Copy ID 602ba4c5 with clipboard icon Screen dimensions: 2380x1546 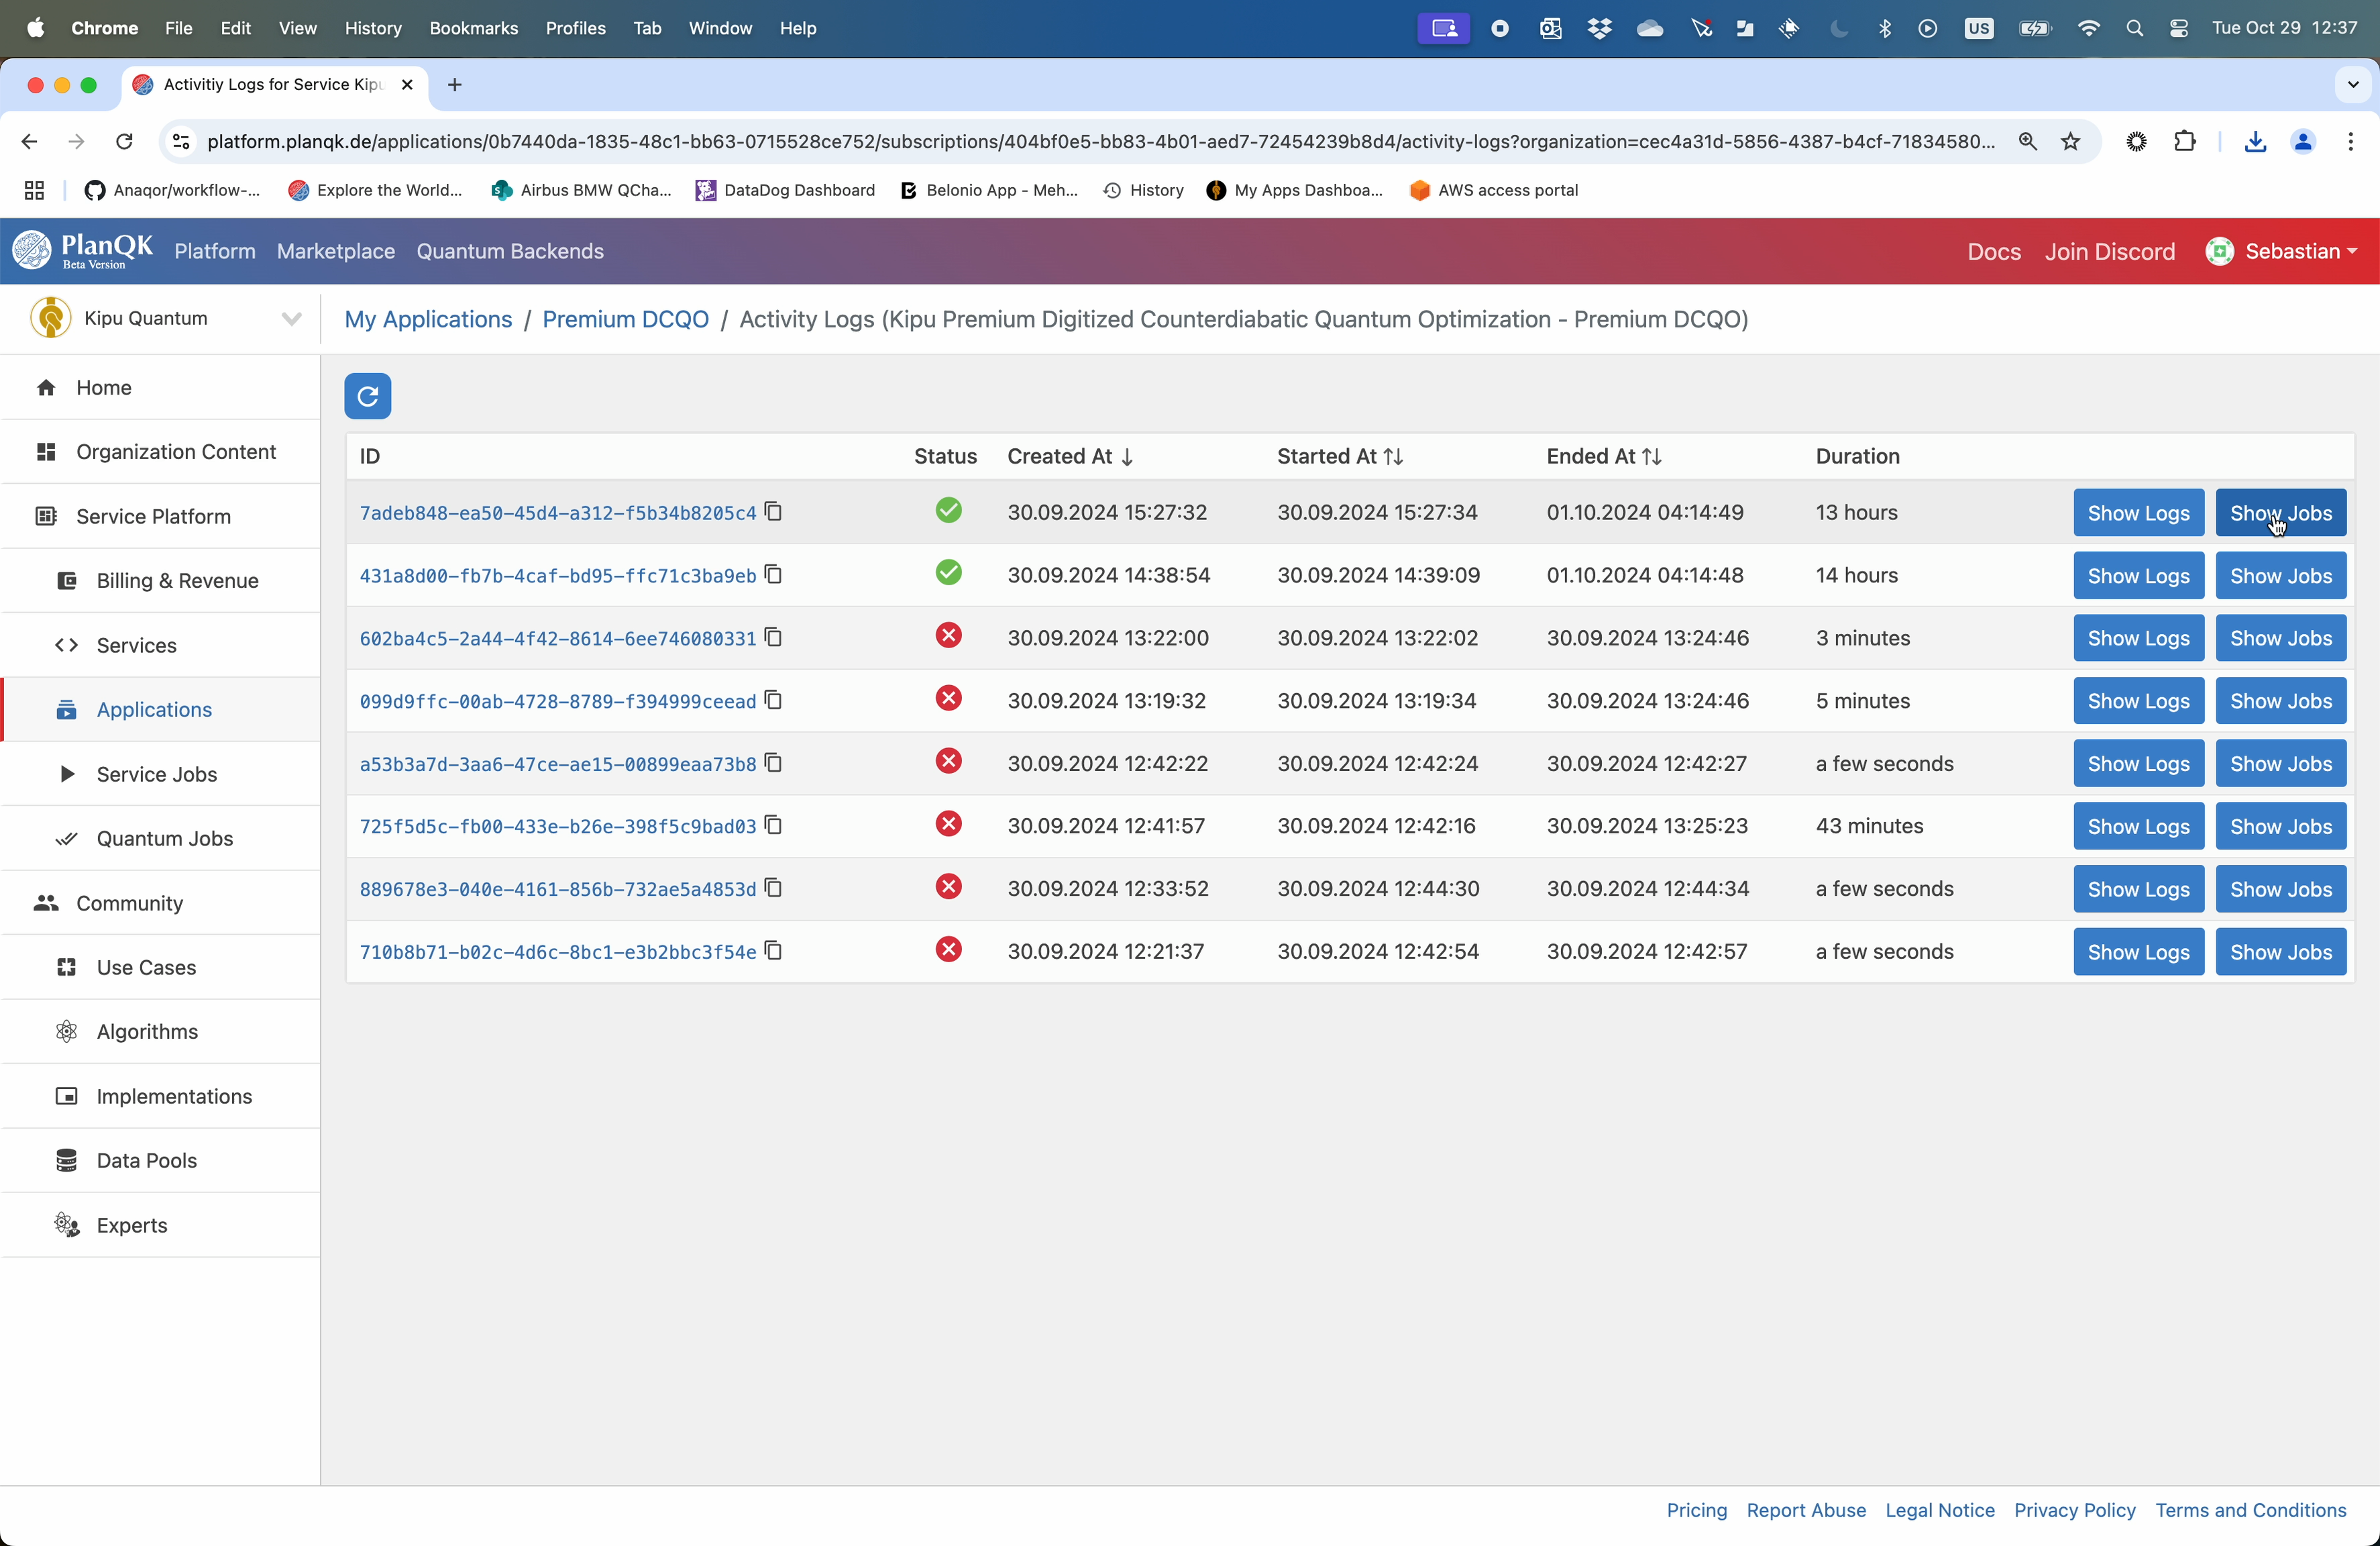[x=773, y=637]
